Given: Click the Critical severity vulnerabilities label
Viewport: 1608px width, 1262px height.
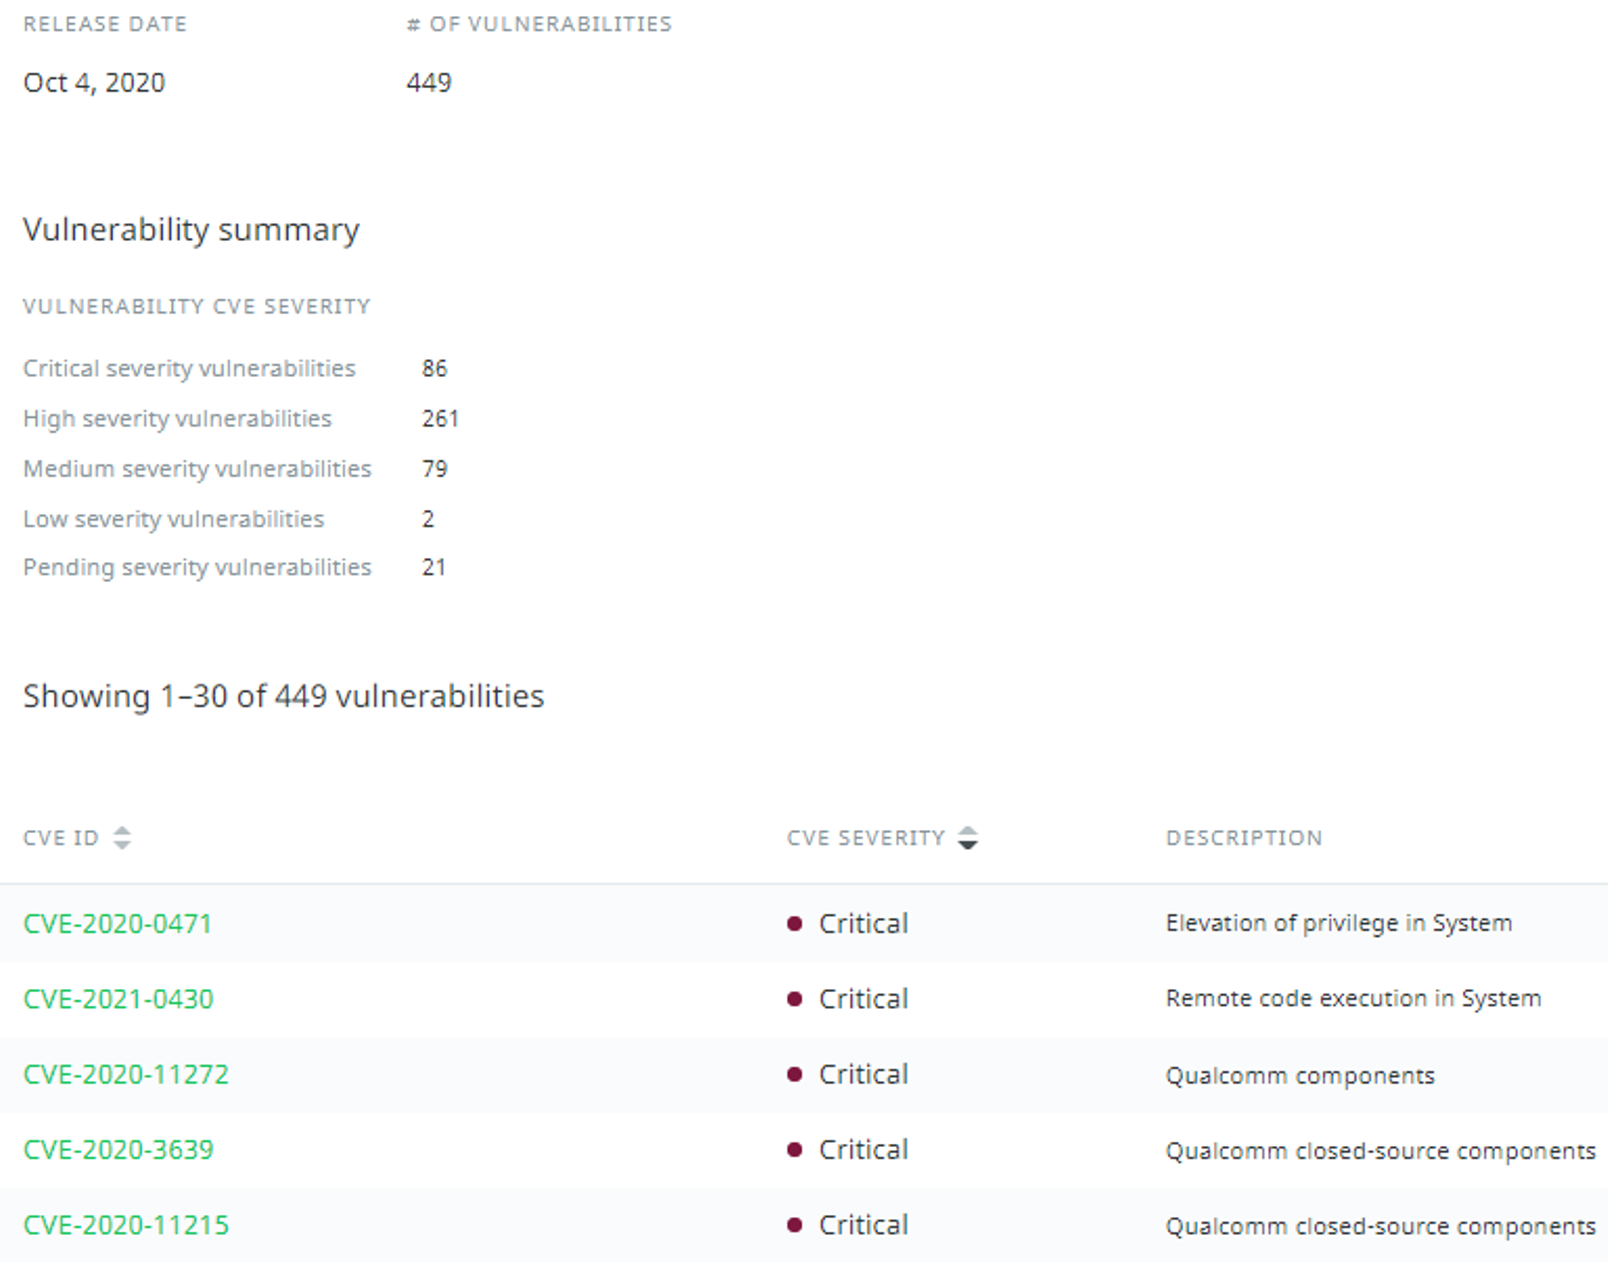Looking at the screenshot, I should 189,369.
